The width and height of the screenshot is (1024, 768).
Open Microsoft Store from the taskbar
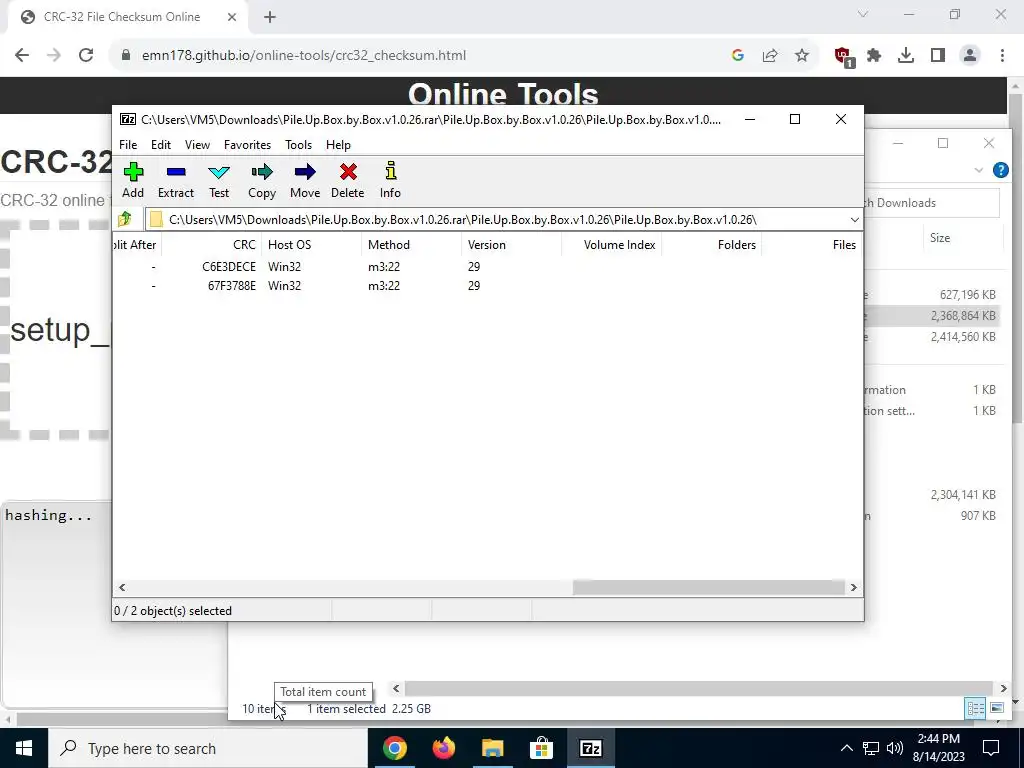click(541, 748)
